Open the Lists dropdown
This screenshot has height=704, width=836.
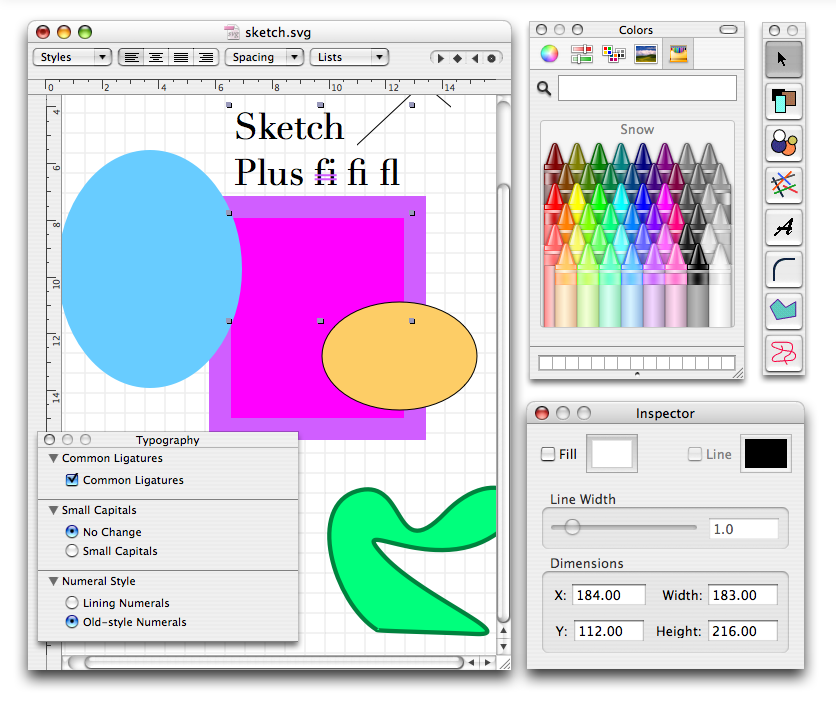[x=349, y=57]
